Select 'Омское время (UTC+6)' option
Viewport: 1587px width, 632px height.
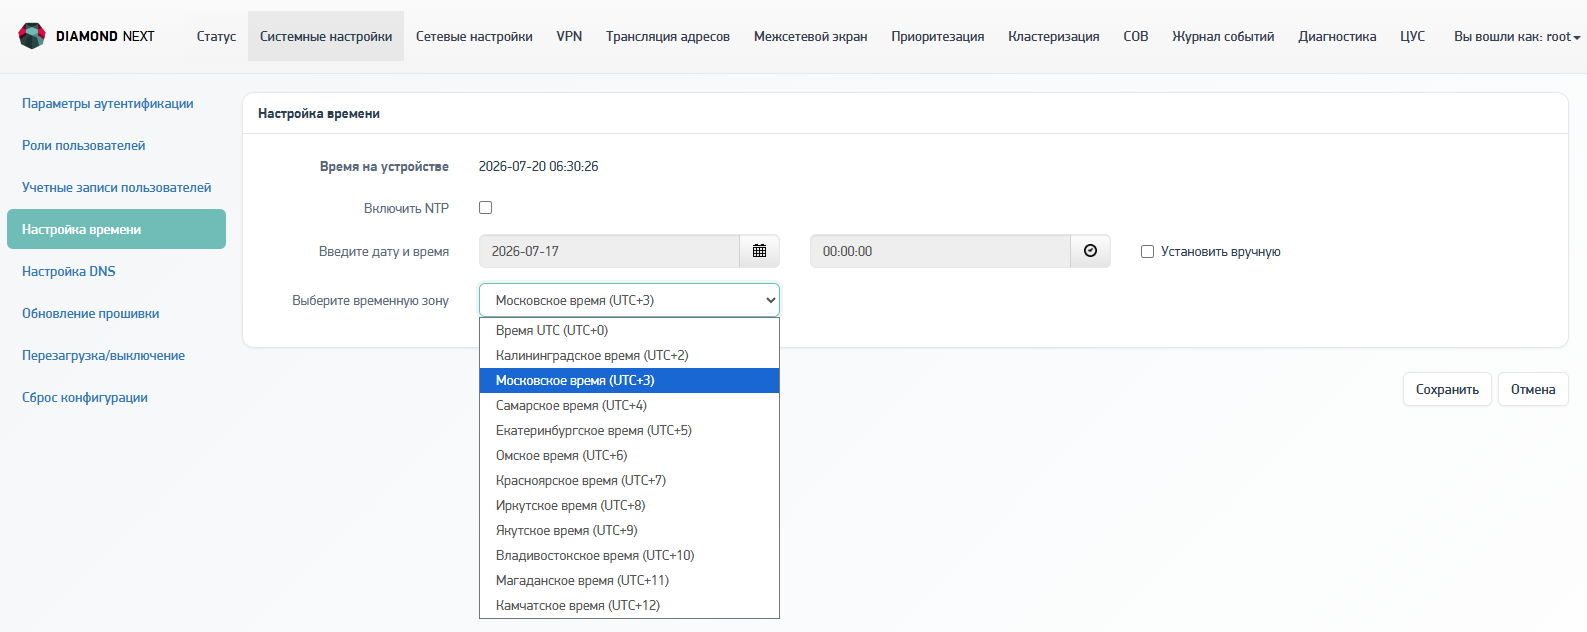[629, 455]
